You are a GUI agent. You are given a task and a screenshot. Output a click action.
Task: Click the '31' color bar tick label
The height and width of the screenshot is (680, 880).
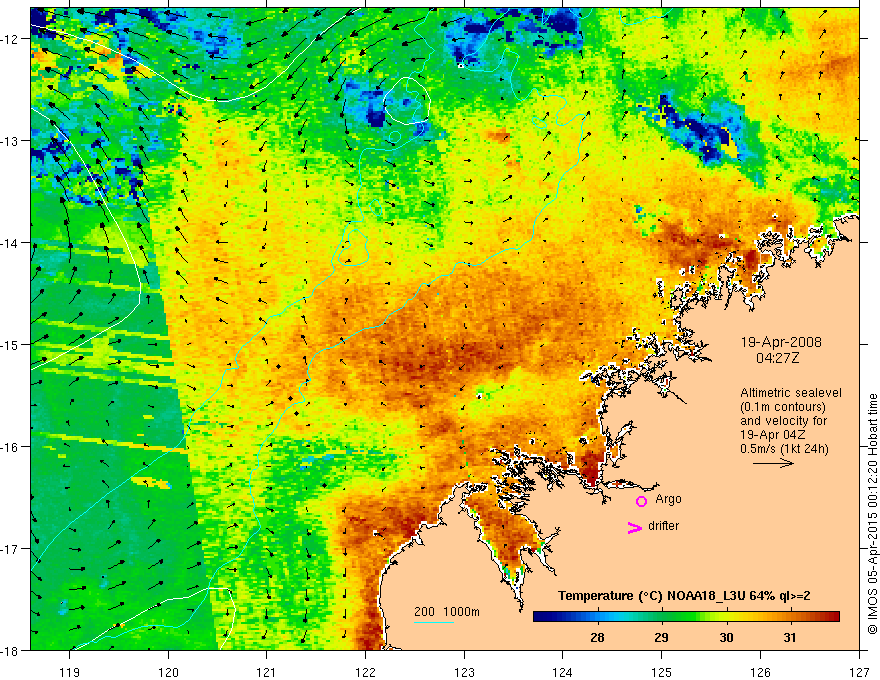790,637
